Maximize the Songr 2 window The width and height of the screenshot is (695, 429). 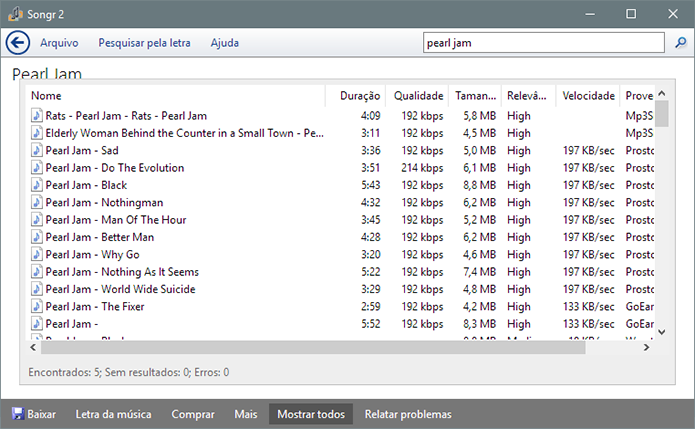coord(631,14)
